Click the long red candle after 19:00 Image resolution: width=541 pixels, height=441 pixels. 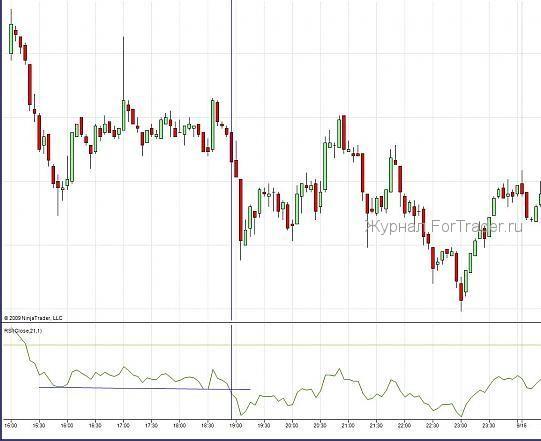[241, 210]
